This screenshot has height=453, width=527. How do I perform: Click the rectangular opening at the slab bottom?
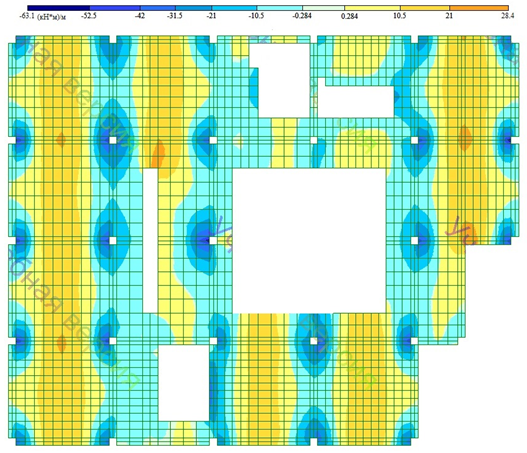184,383
